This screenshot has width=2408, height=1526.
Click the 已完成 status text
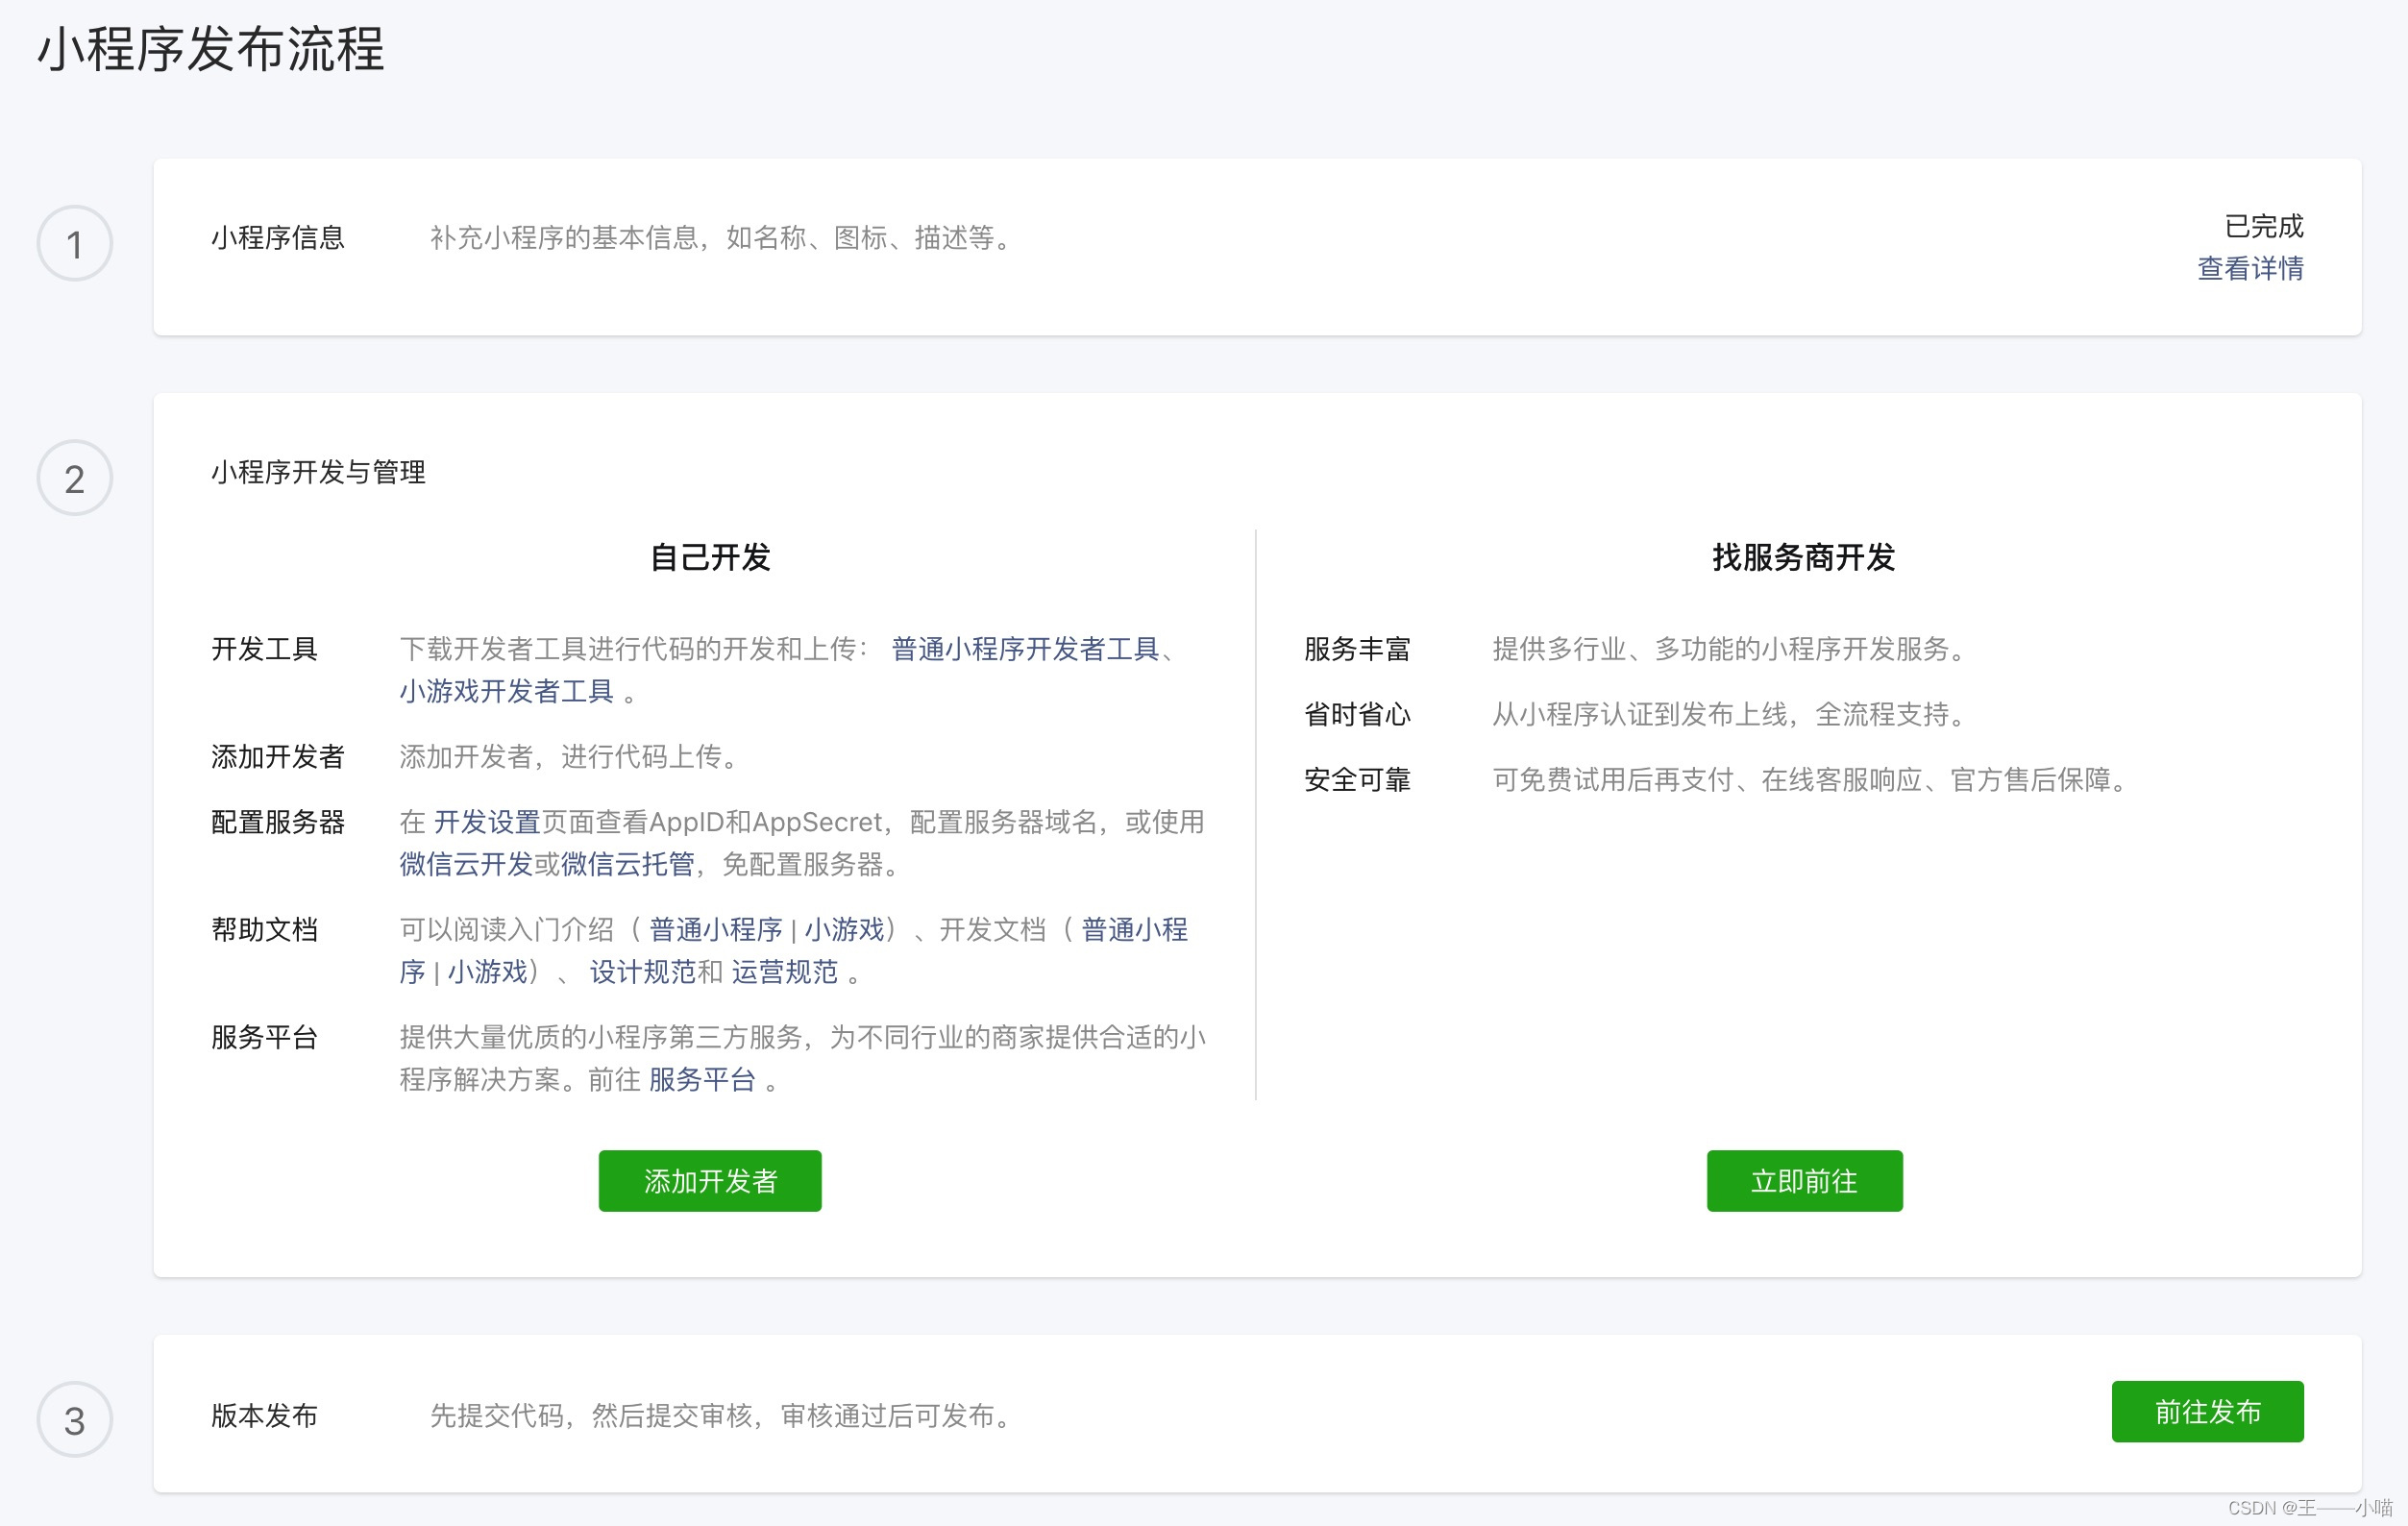click(2263, 226)
